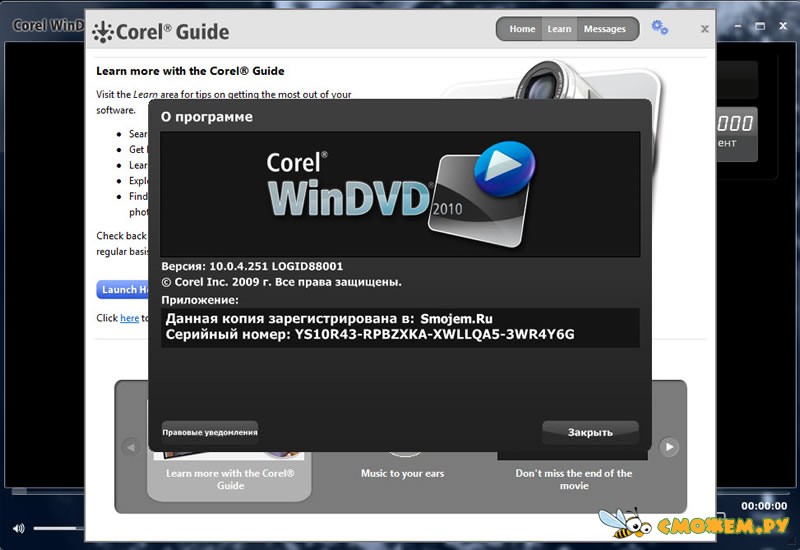Select the 'Learn more with the Corel® Guide' card
Viewport: 800px width, 550px height.
(229, 479)
